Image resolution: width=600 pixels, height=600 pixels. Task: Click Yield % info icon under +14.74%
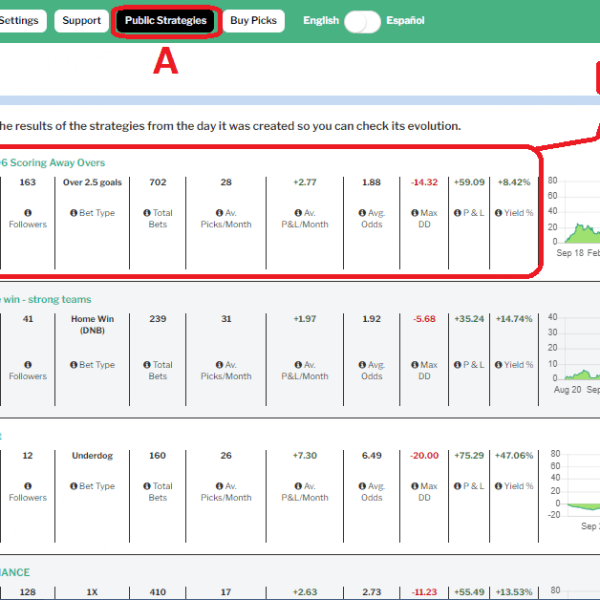(498, 365)
